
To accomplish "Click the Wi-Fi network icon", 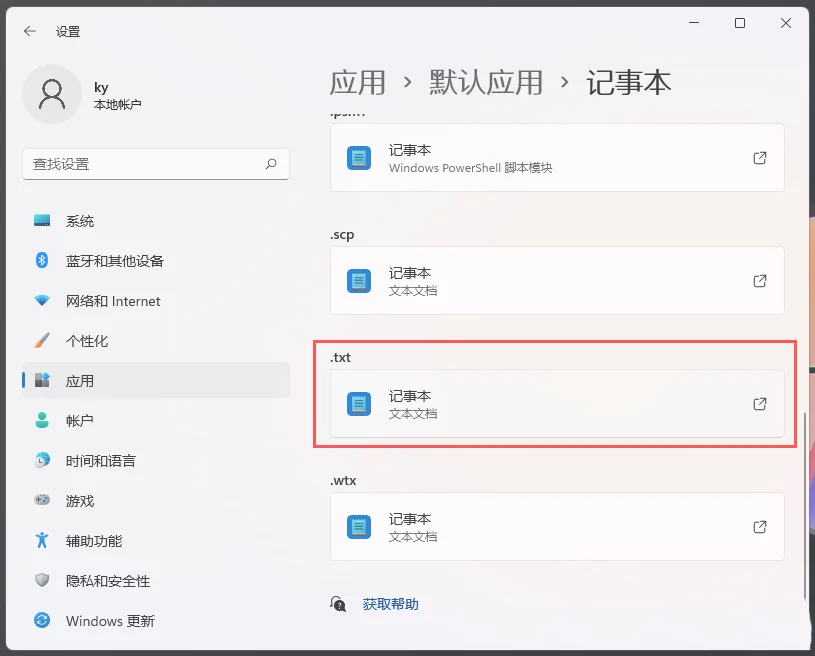I will (42, 300).
